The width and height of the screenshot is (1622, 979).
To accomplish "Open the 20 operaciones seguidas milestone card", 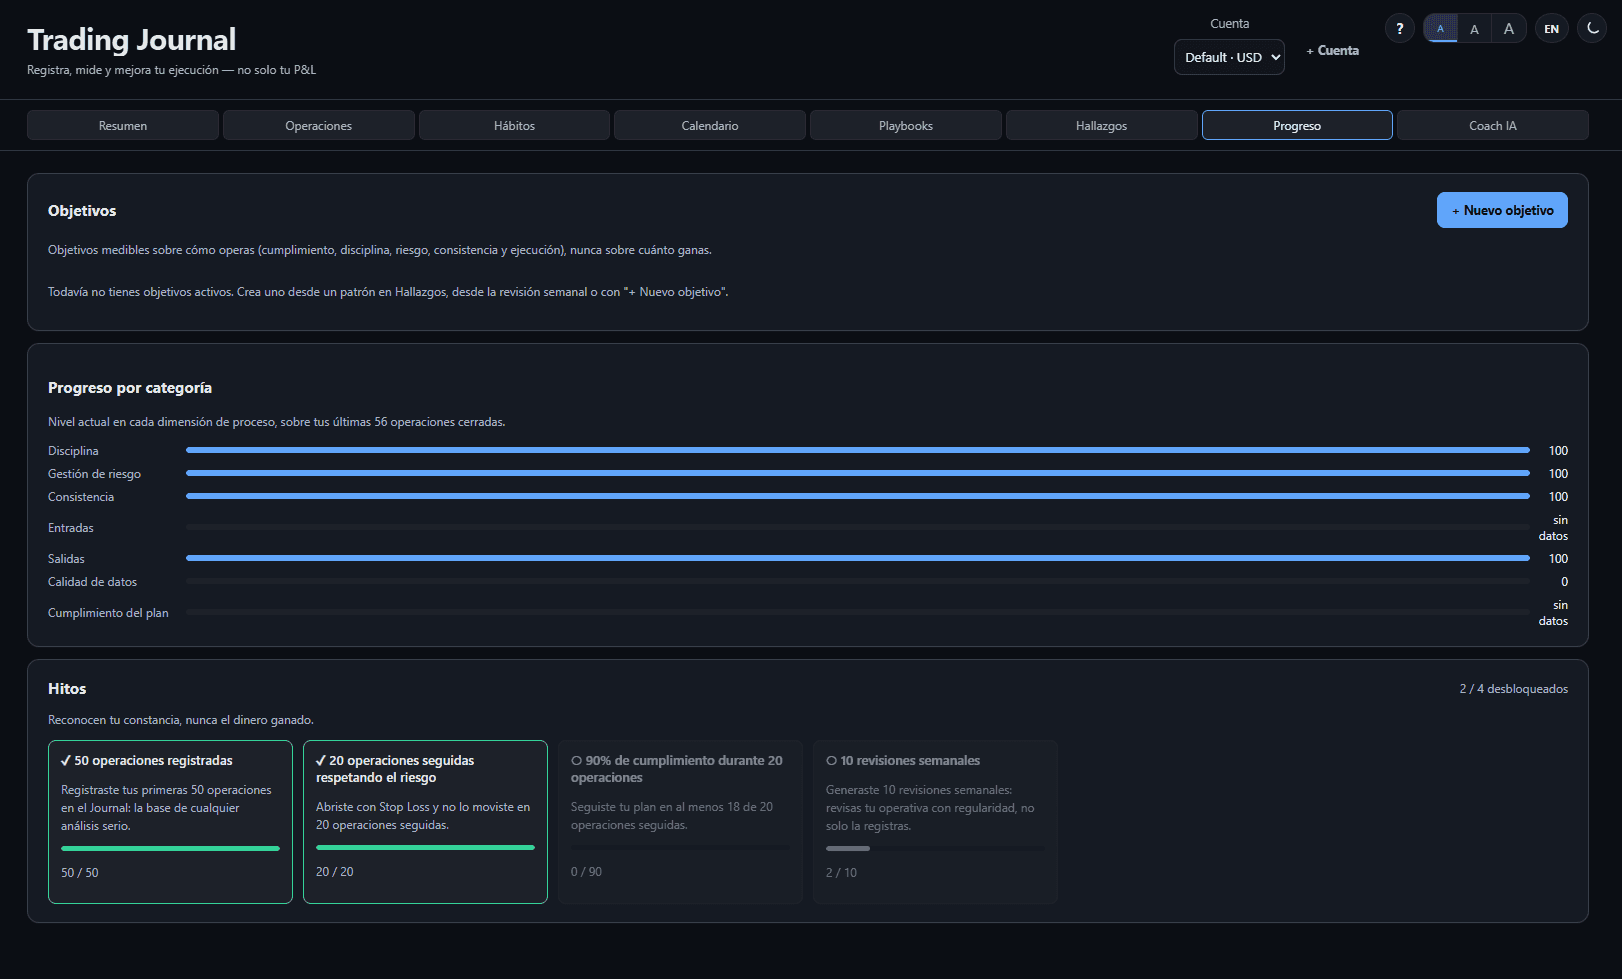I will [425, 822].
